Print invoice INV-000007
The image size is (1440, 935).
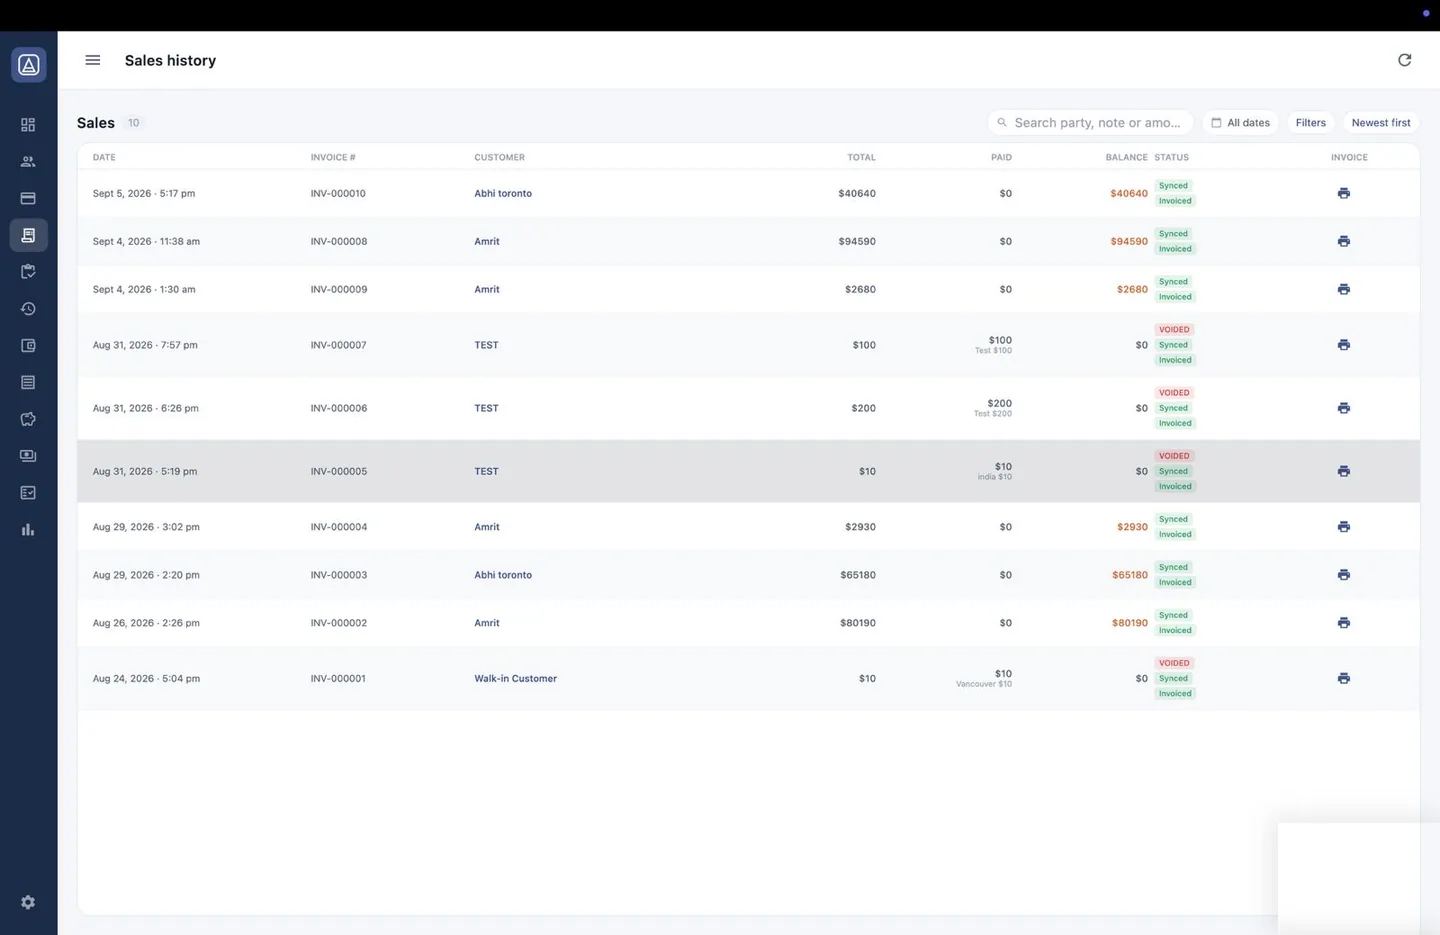click(1344, 345)
